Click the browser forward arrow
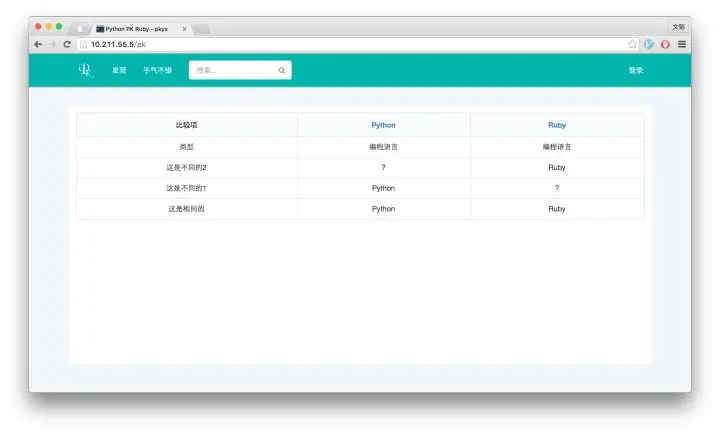This screenshot has height=434, width=720. point(52,44)
